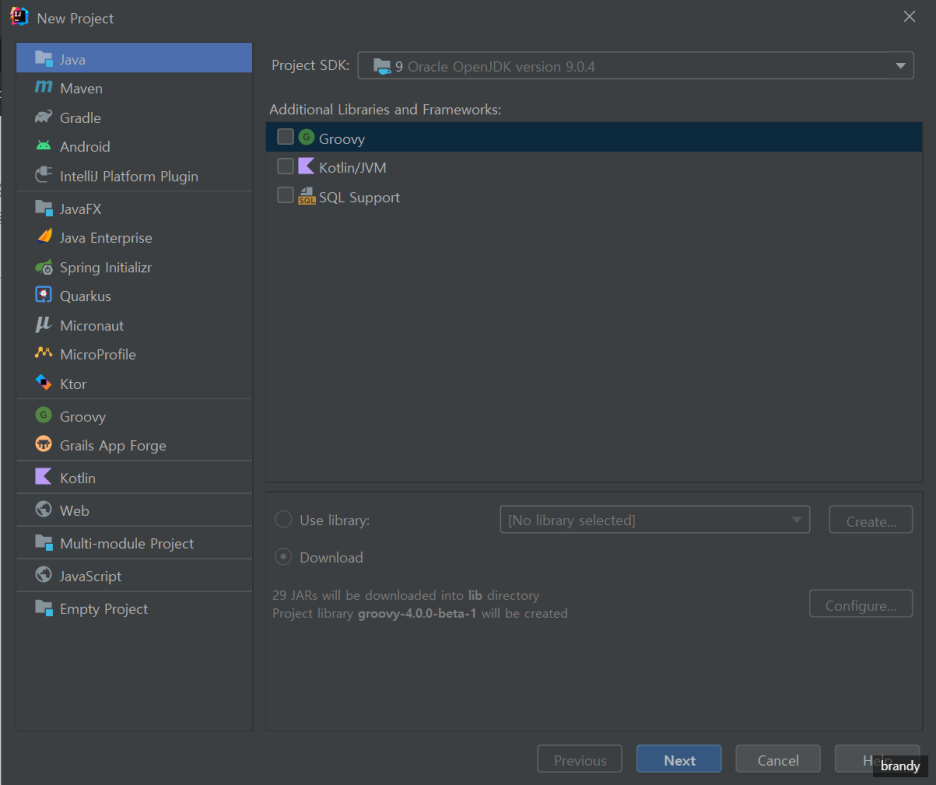Click the SQL Support framework icon
This screenshot has width=936, height=785.
coord(307,196)
